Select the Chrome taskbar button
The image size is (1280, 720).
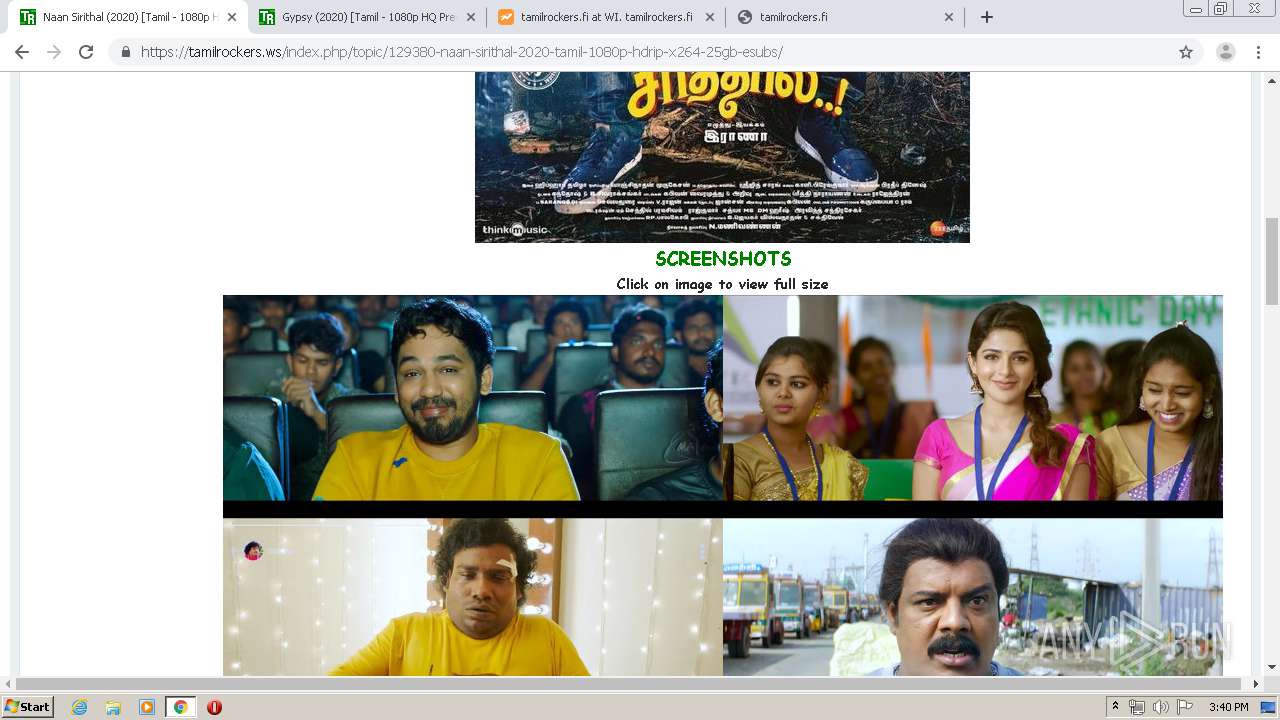pos(180,707)
